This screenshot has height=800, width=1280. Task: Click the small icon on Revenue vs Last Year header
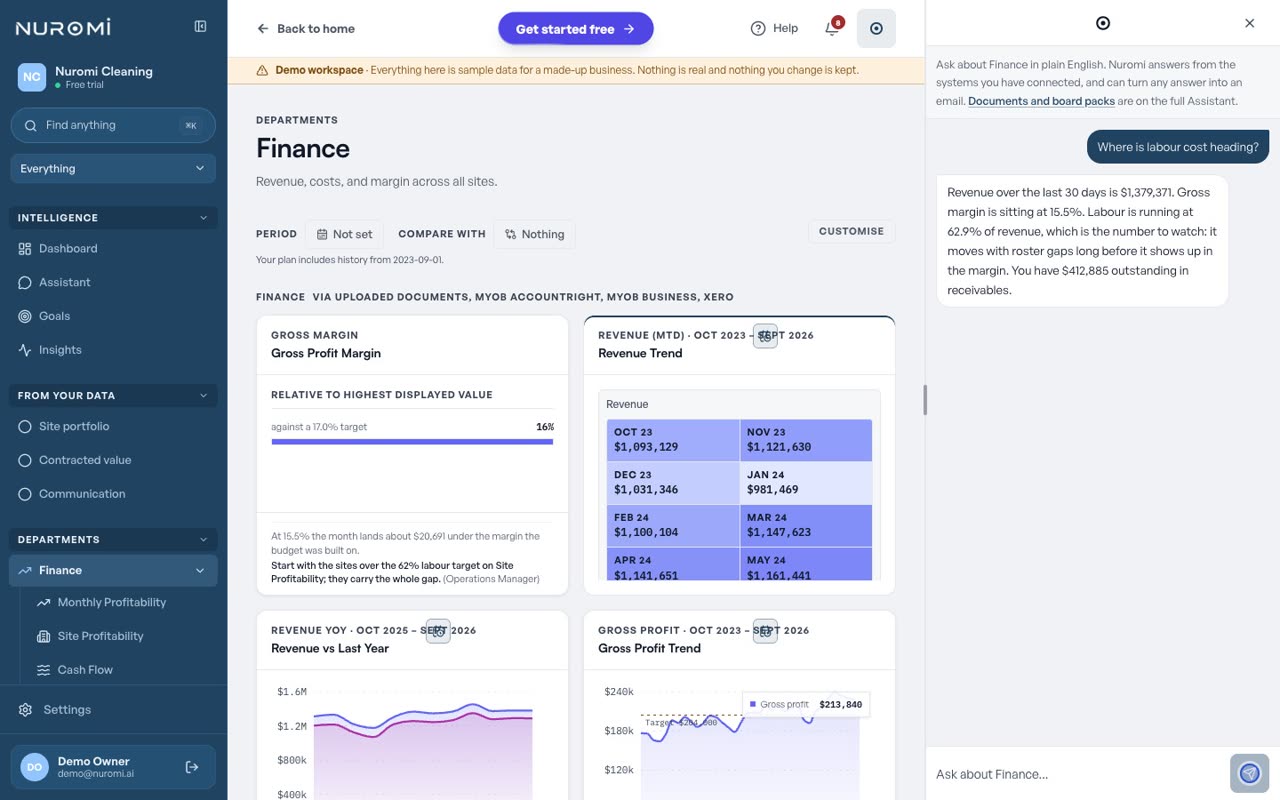(x=438, y=631)
